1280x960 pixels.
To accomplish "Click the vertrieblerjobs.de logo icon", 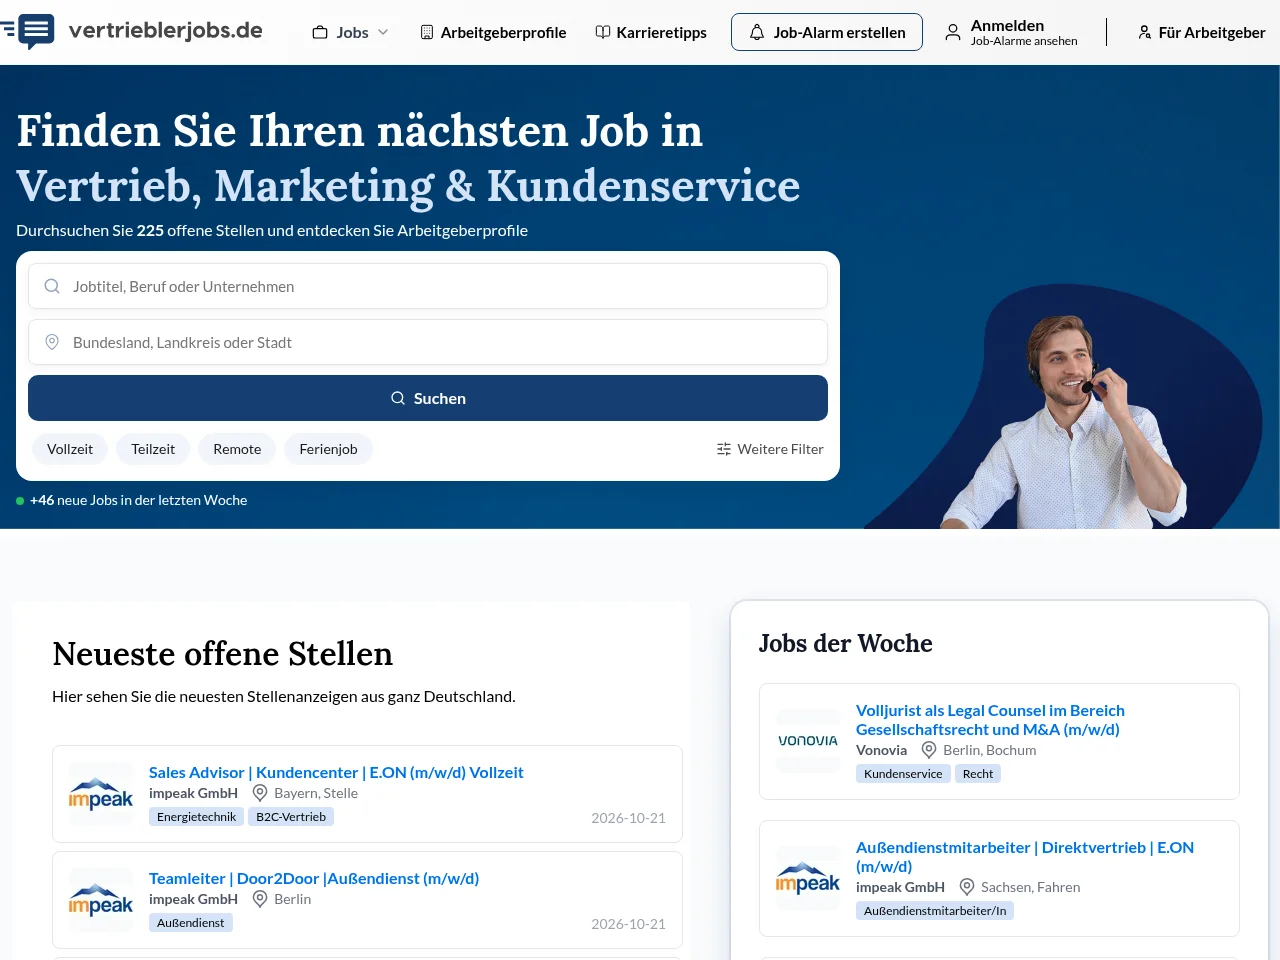I will pos(29,32).
